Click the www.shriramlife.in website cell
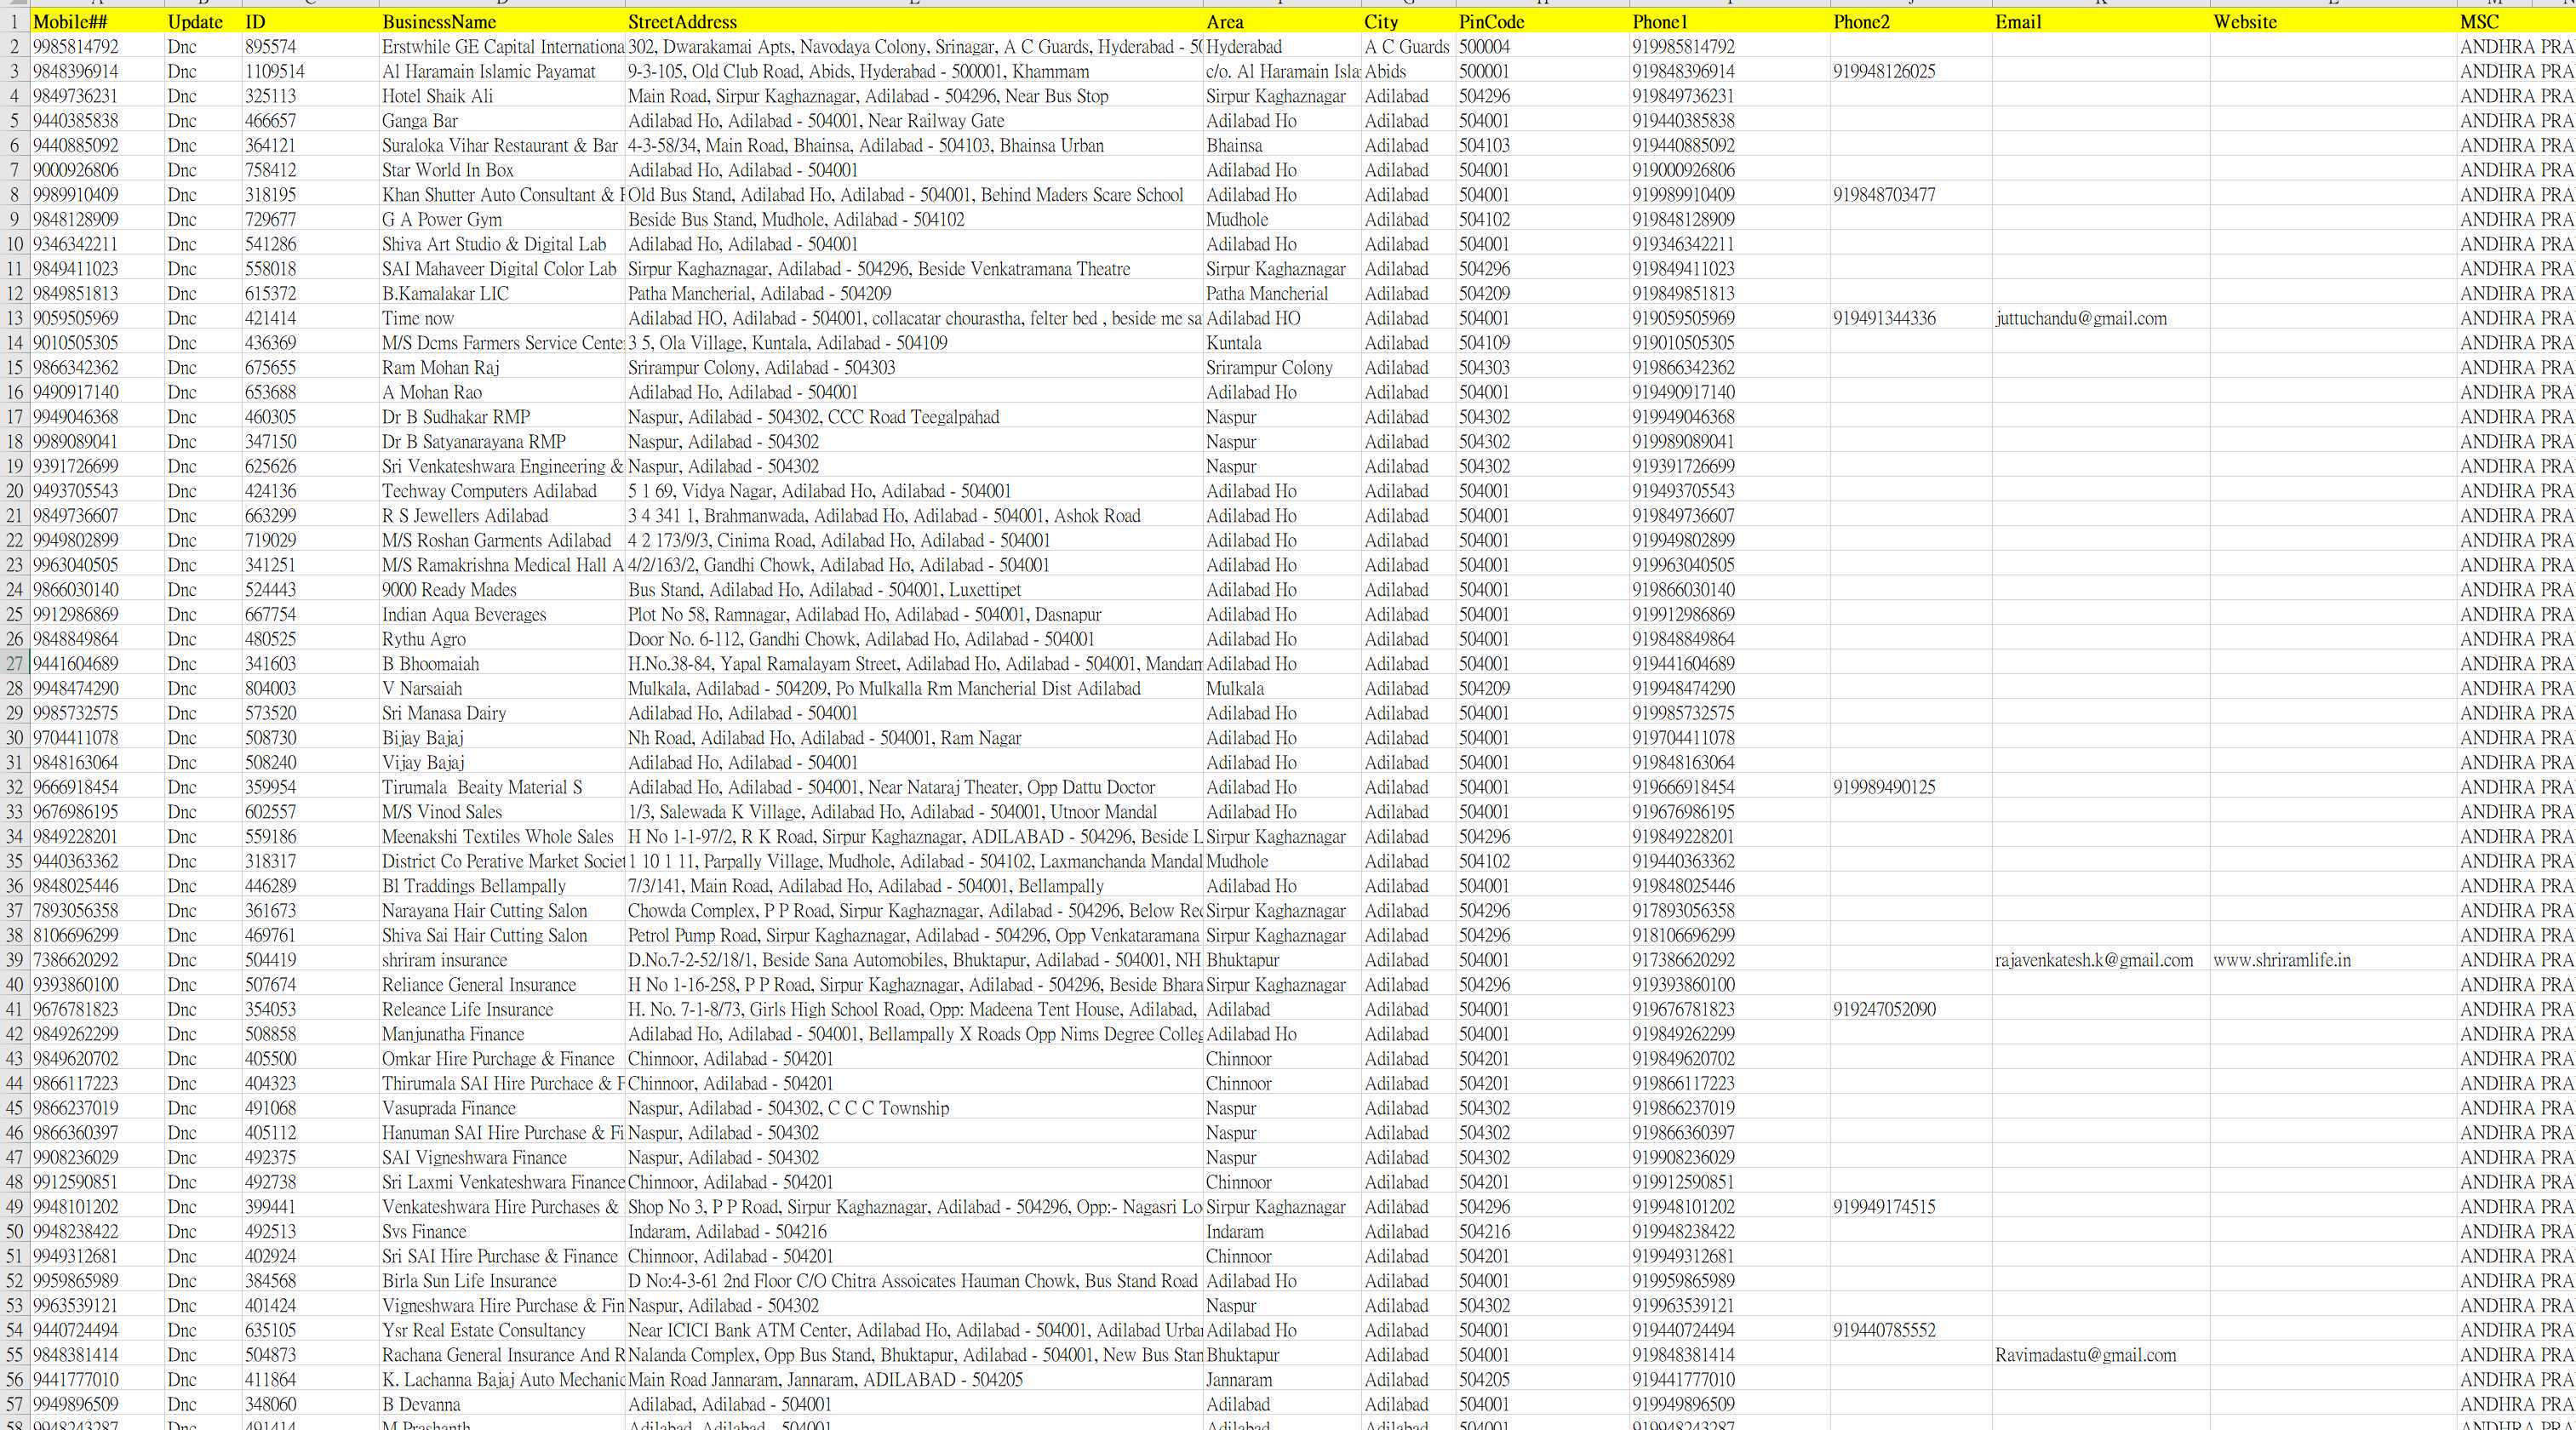The image size is (2576, 1430). point(2333,960)
